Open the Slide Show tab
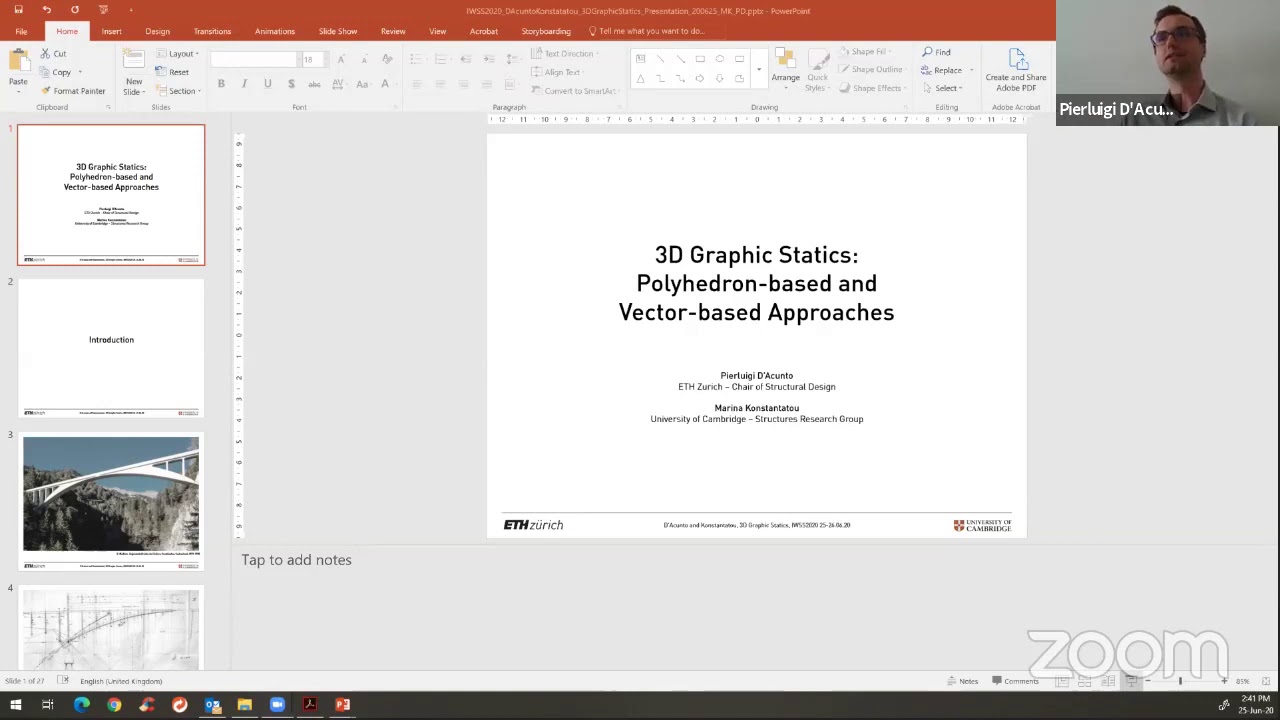The width and height of the screenshot is (1280, 720). click(338, 31)
